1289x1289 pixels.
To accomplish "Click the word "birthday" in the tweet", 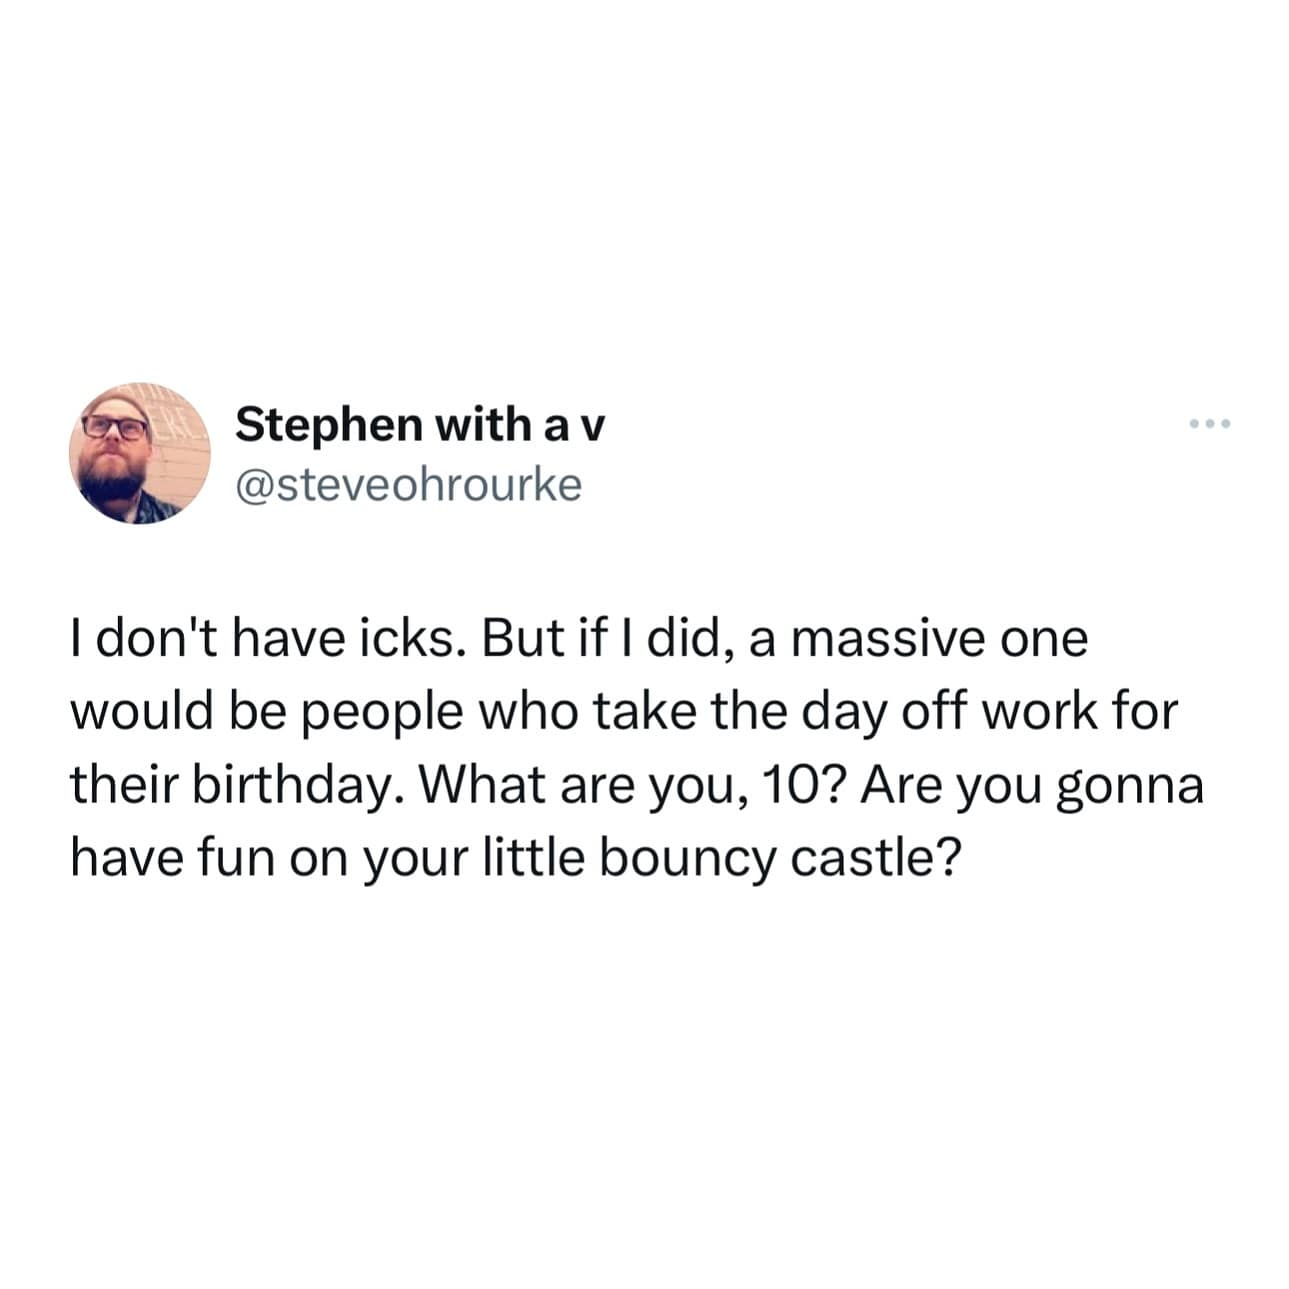I will coord(295,786).
